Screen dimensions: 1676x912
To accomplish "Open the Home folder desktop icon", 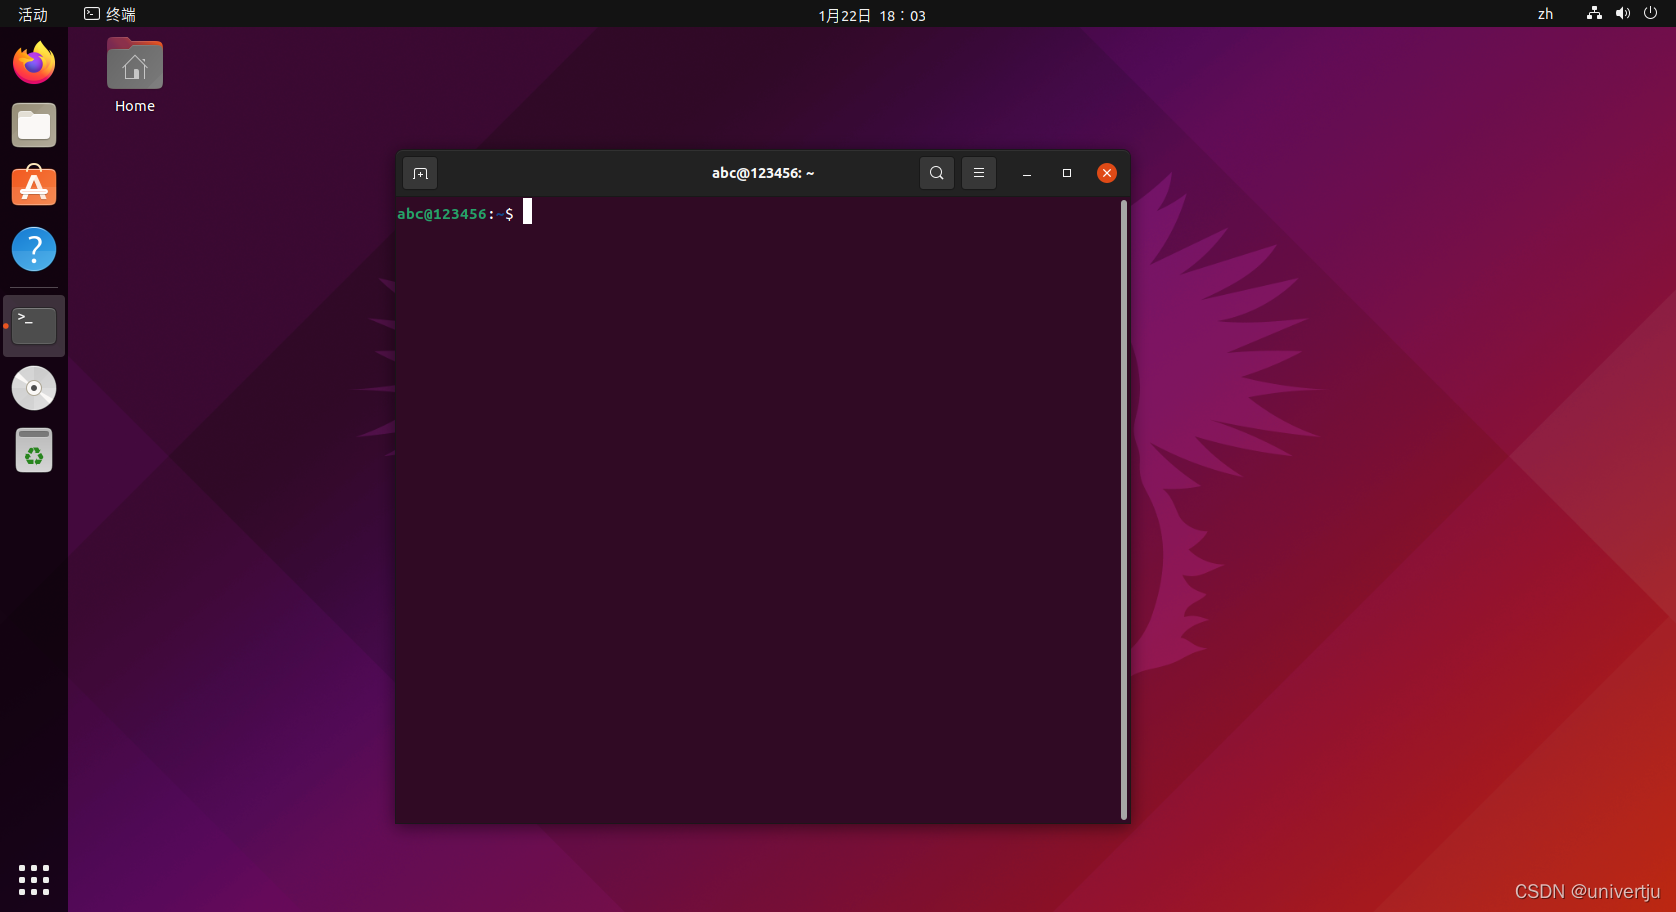I will tap(135, 76).
